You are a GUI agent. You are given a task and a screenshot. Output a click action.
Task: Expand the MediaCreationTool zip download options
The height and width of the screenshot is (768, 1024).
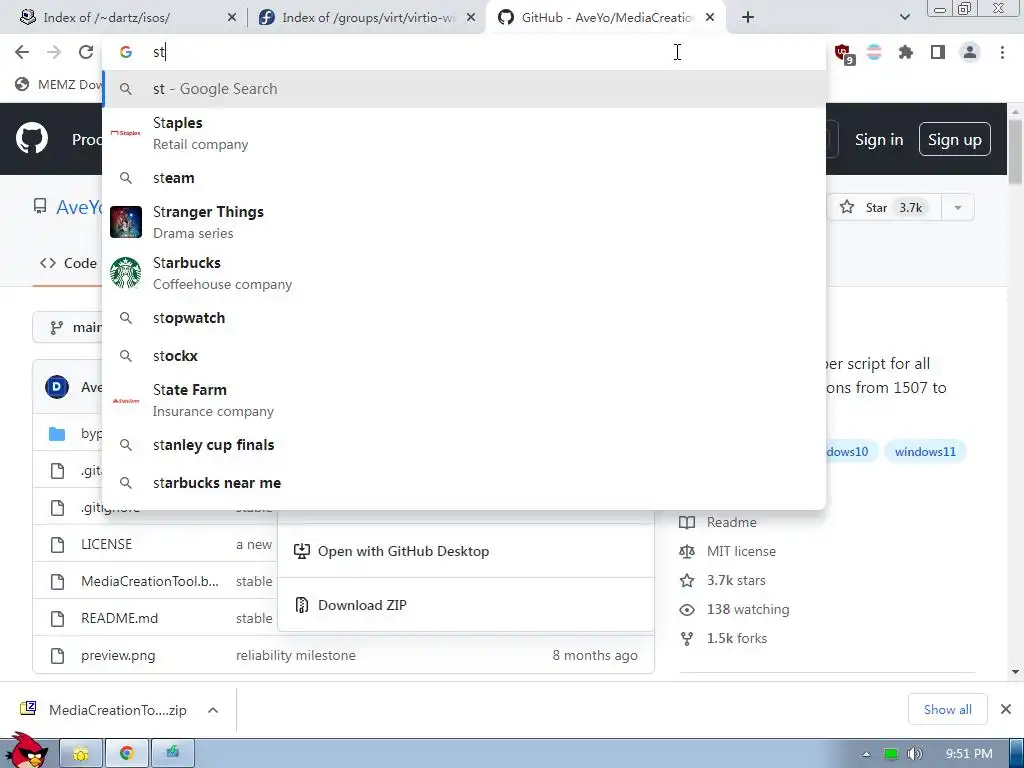pyautogui.click(x=213, y=710)
